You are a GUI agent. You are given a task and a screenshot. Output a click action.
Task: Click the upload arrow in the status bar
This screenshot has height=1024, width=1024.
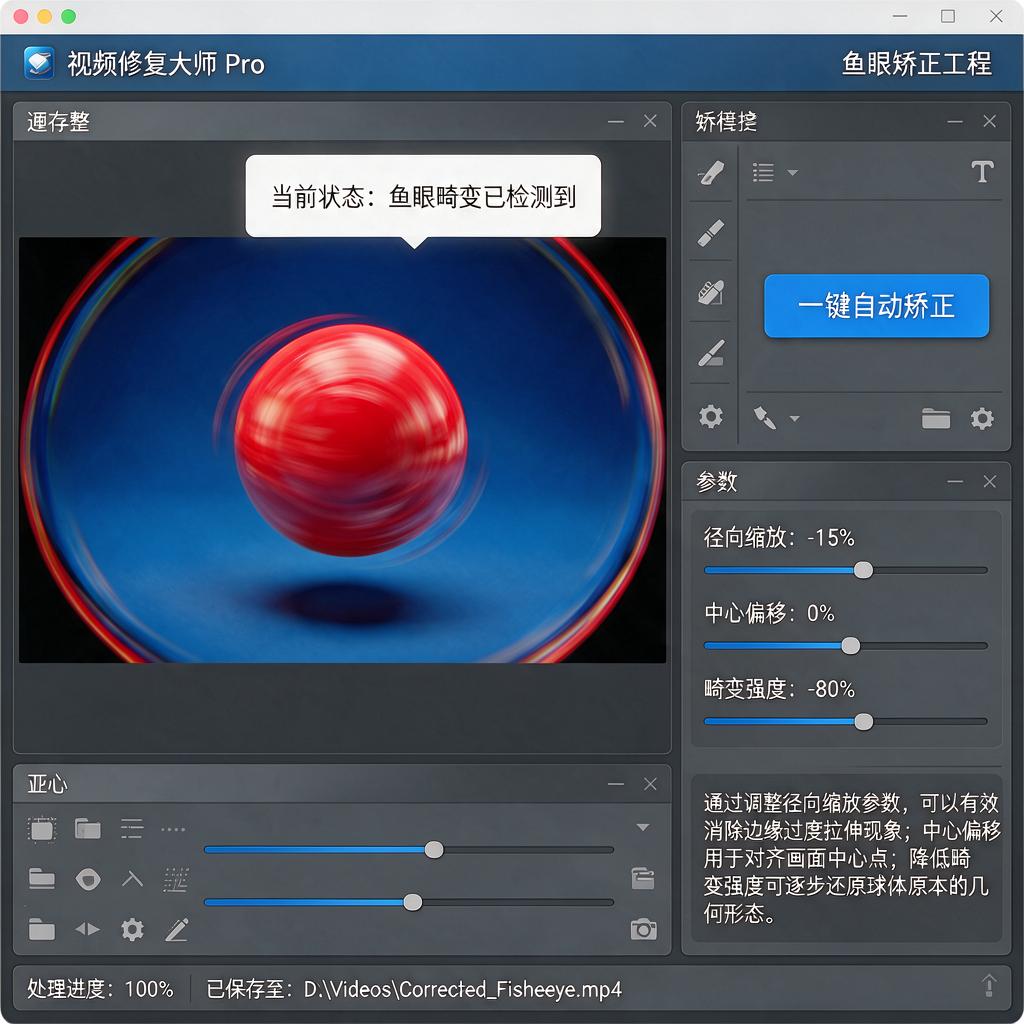tap(989, 986)
